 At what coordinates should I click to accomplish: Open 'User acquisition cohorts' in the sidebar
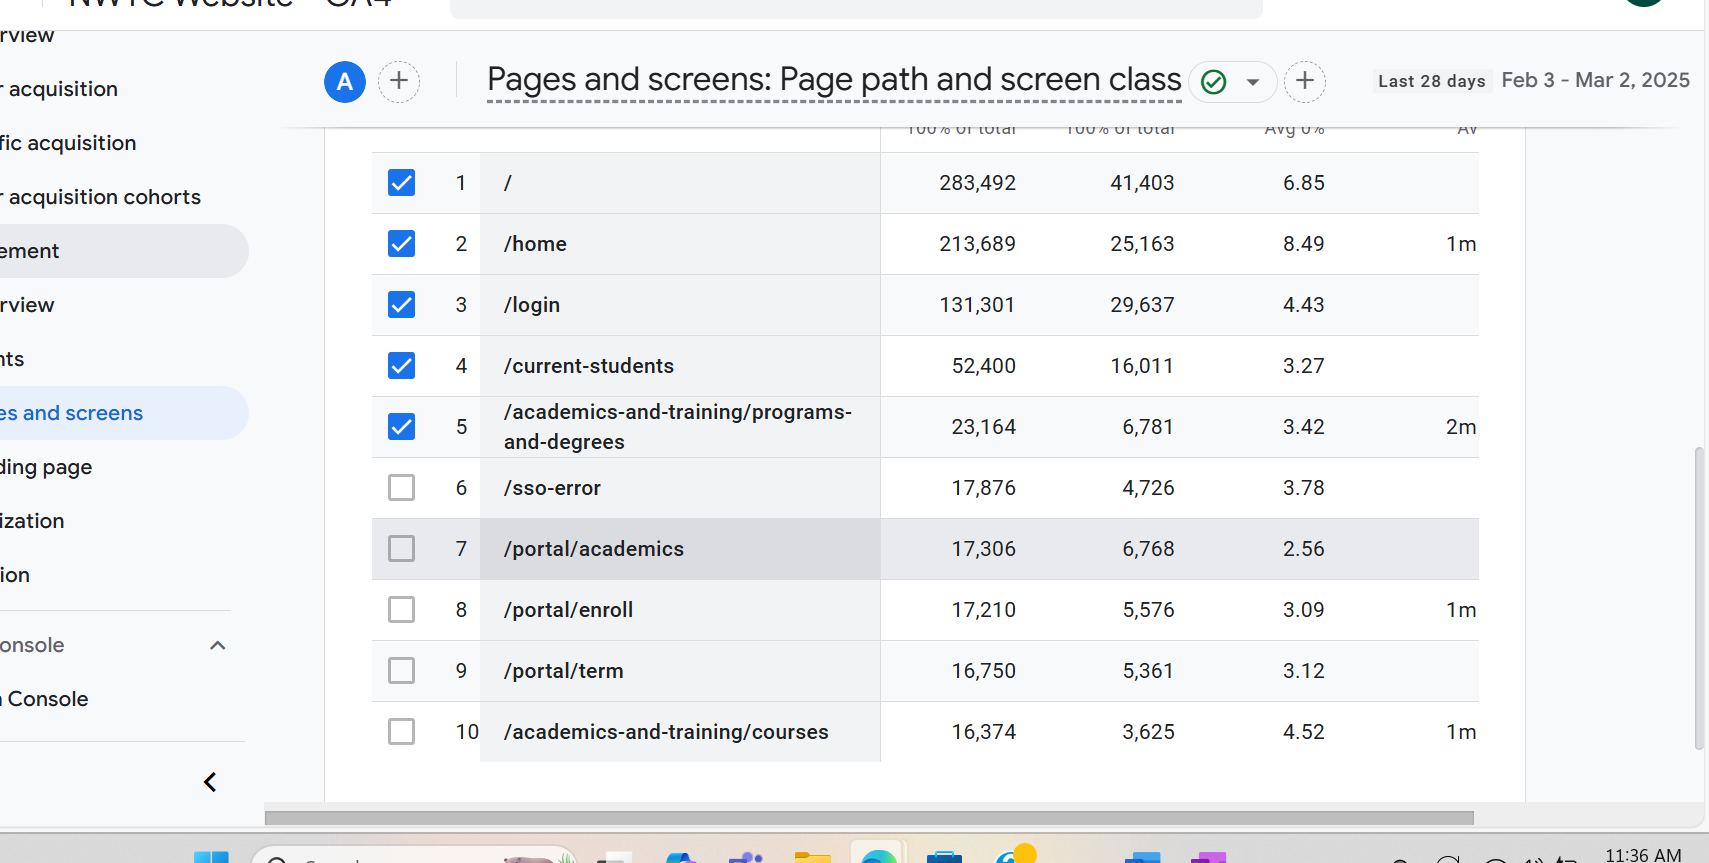[x=100, y=197]
